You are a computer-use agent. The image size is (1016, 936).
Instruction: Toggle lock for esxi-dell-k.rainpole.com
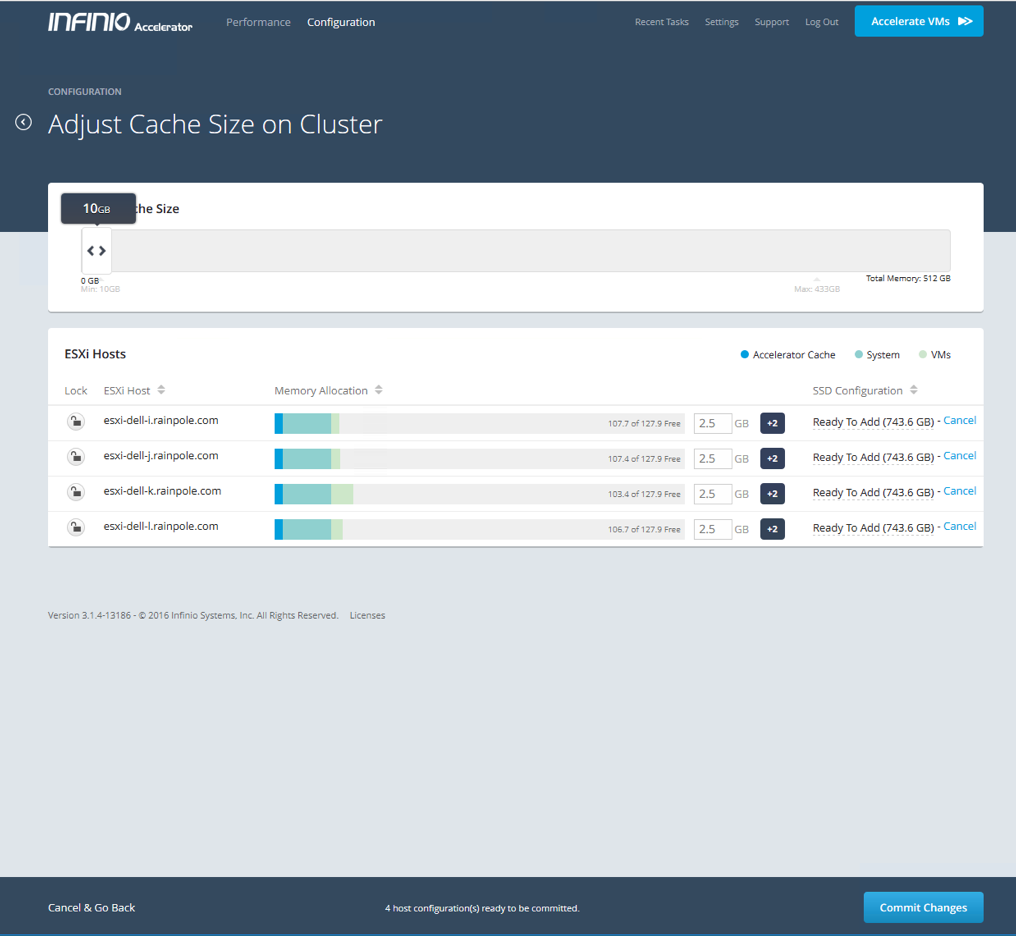75,492
